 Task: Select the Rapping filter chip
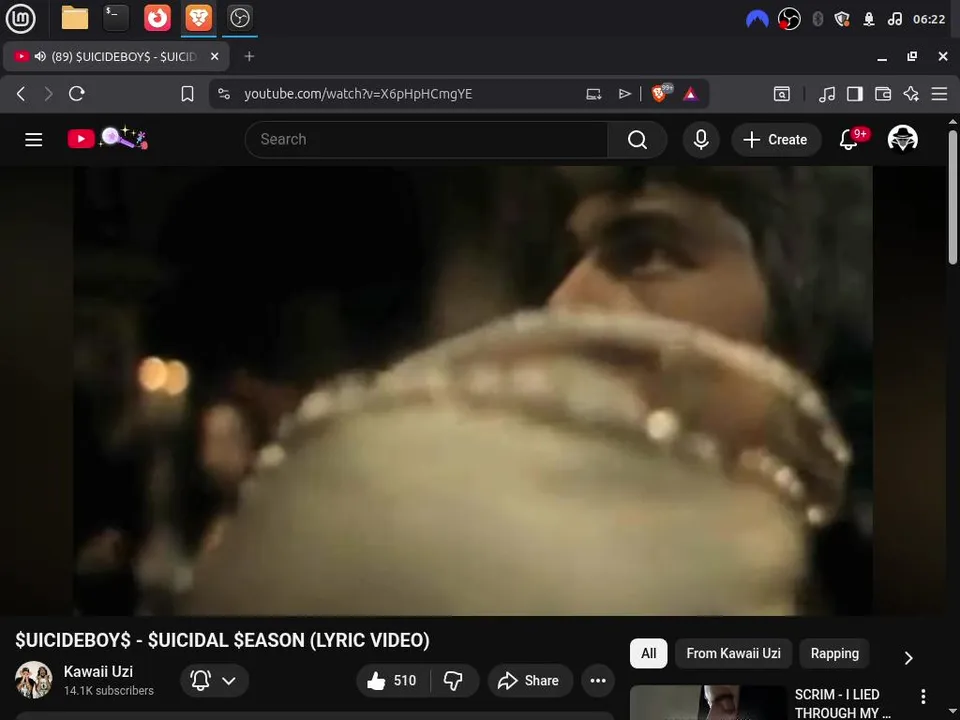[834, 653]
